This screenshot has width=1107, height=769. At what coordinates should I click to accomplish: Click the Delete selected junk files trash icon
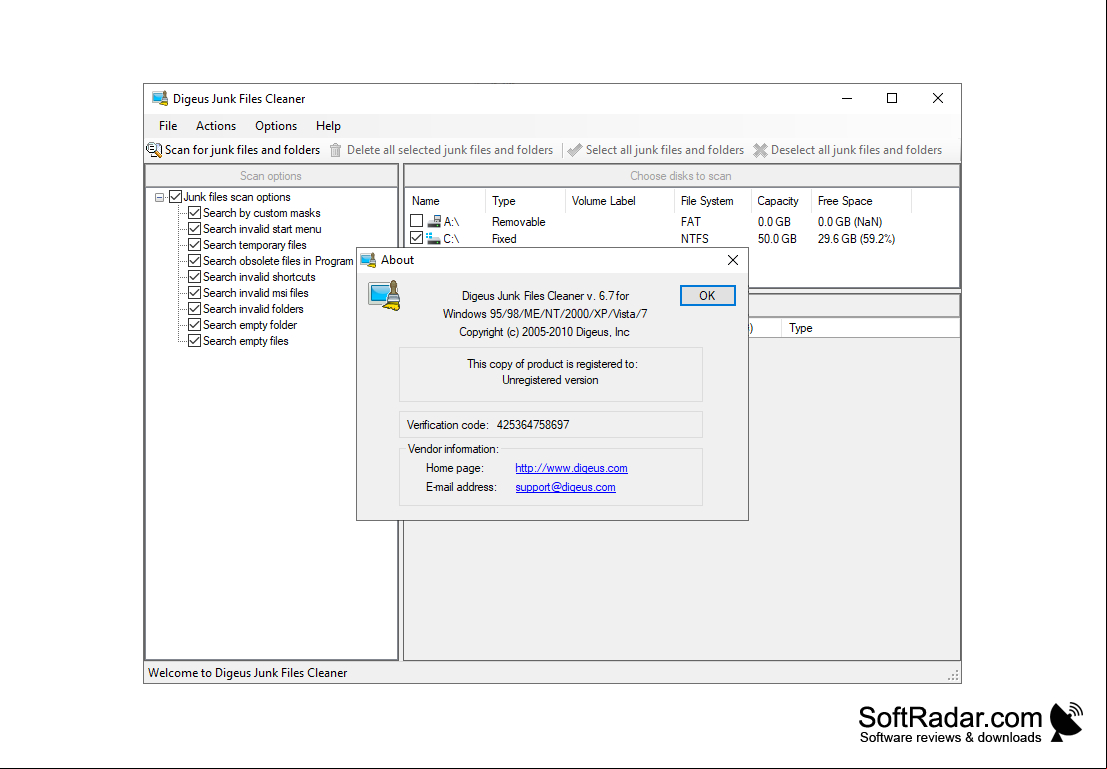[335, 150]
